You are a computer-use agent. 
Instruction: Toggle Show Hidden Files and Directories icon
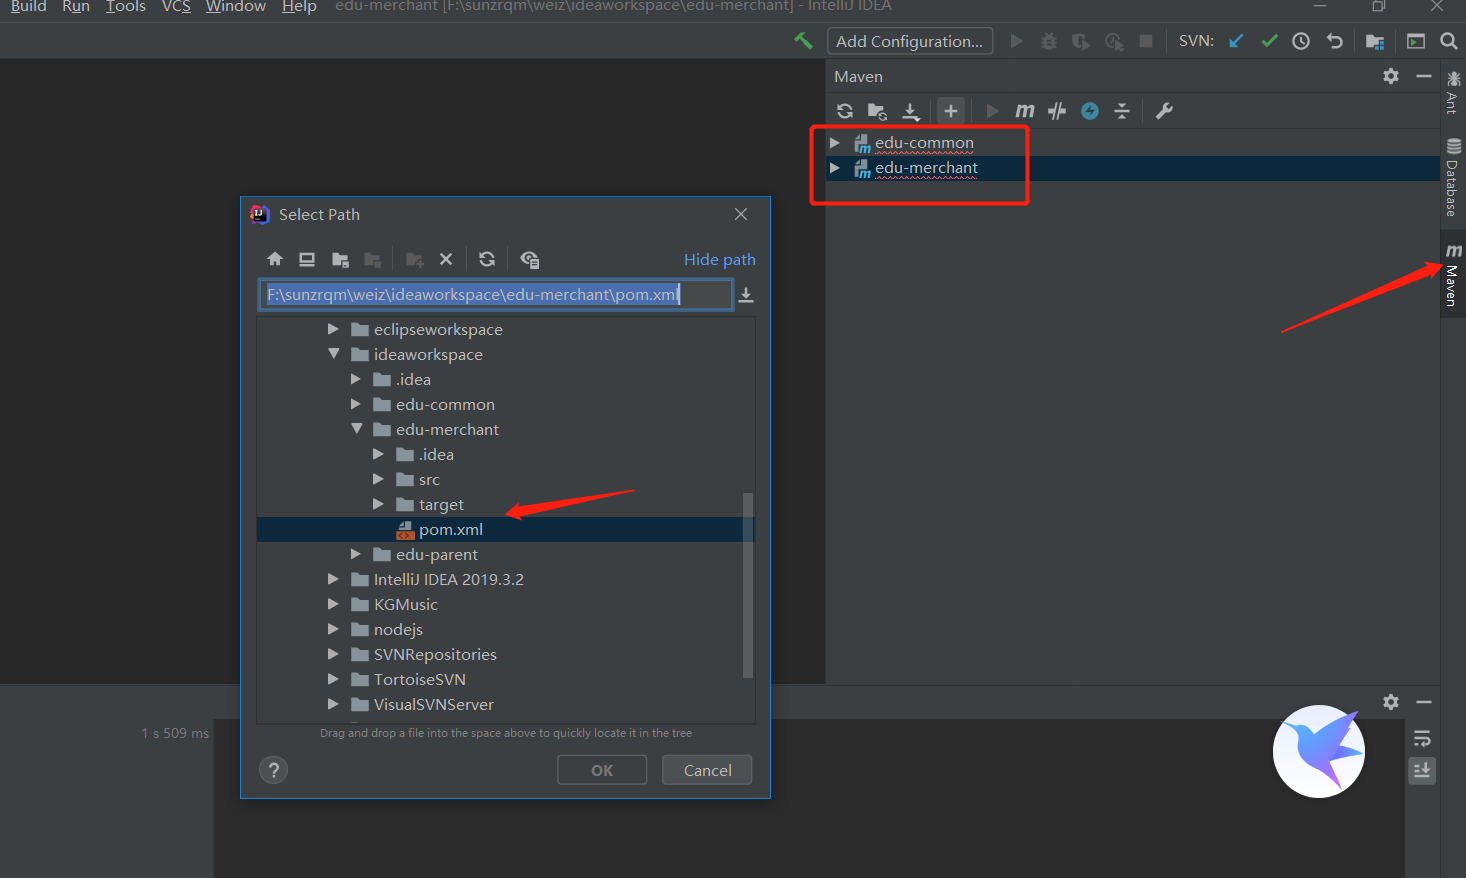coord(530,260)
